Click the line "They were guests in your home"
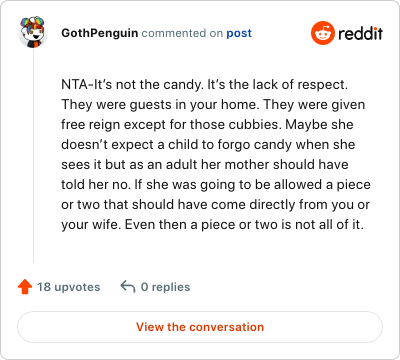Image resolution: width=400 pixels, height=360 pixels. [159, 105]
